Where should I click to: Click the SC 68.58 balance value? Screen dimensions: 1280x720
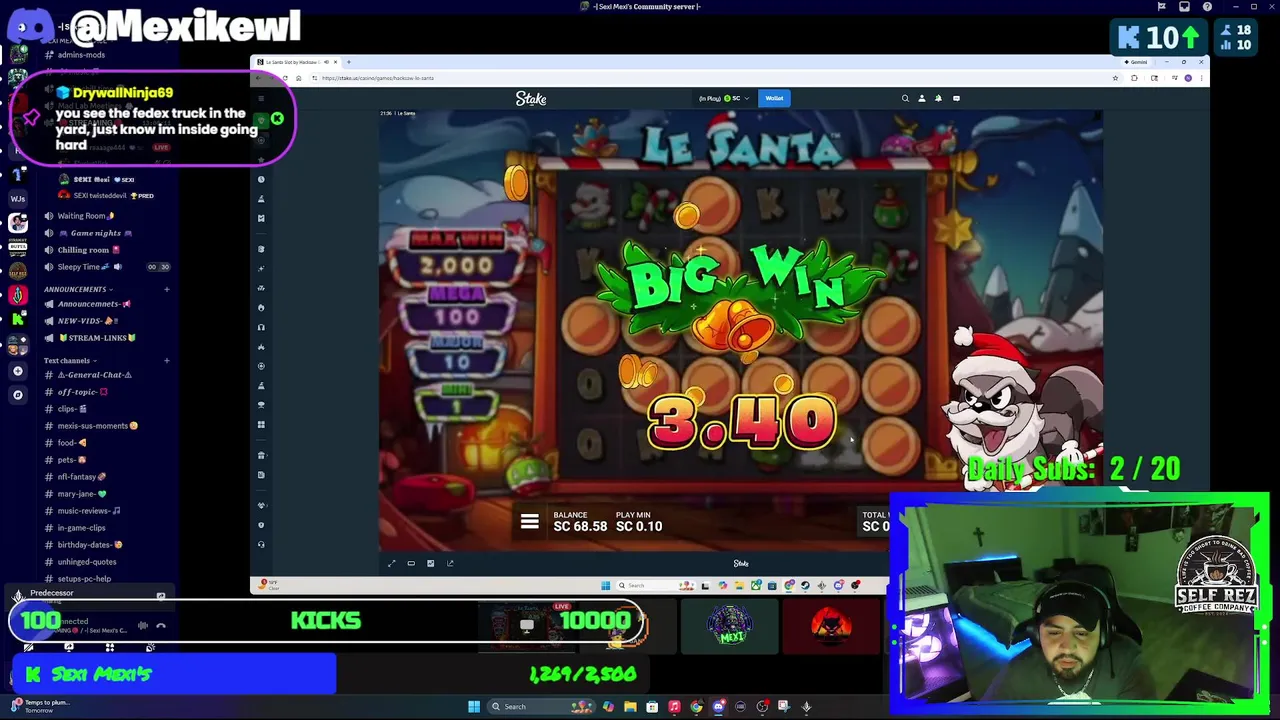coord(580,526)
